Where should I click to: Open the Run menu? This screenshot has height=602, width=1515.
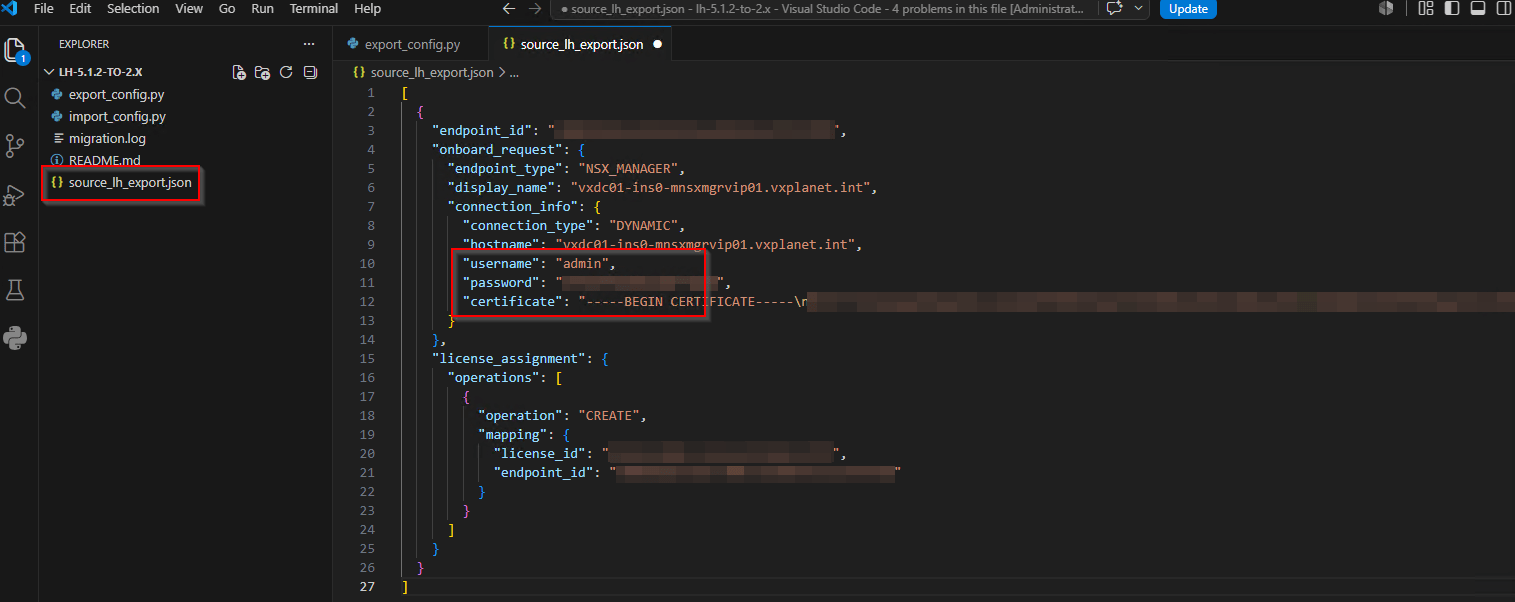pyautogui.click(x=262, y=9)
